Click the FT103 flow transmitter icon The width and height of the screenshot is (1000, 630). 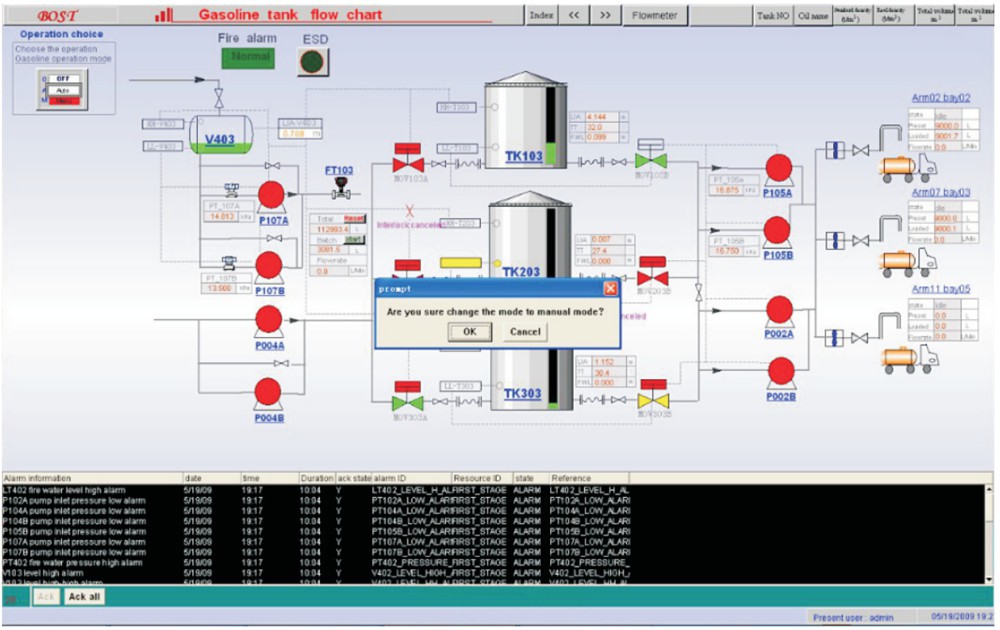coord(340,189)
